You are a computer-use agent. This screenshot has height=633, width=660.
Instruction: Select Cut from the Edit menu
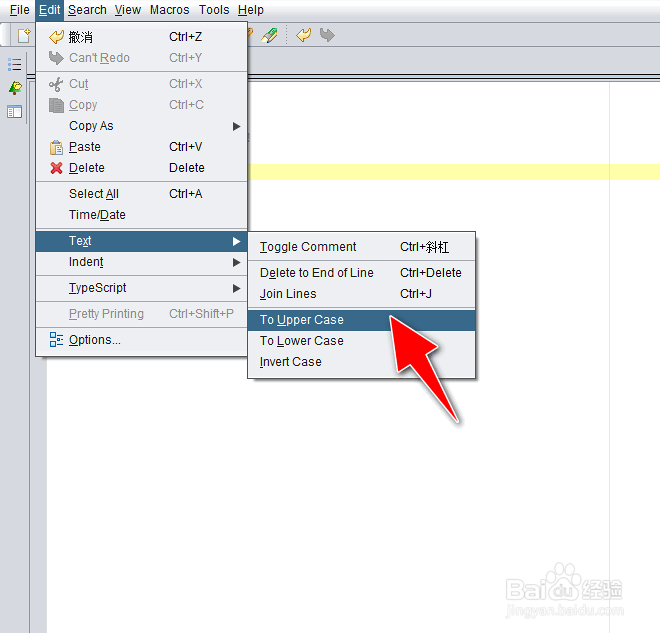pos(141,84)
